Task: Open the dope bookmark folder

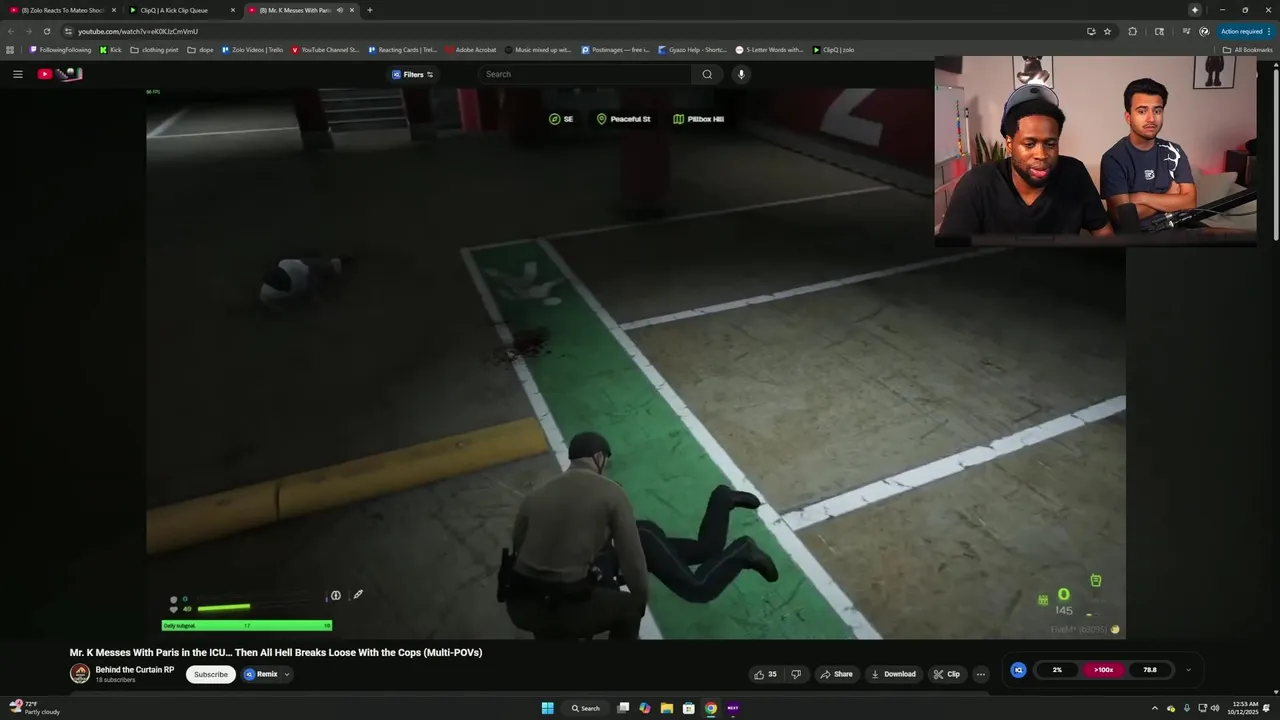Action: click(200, 49)
